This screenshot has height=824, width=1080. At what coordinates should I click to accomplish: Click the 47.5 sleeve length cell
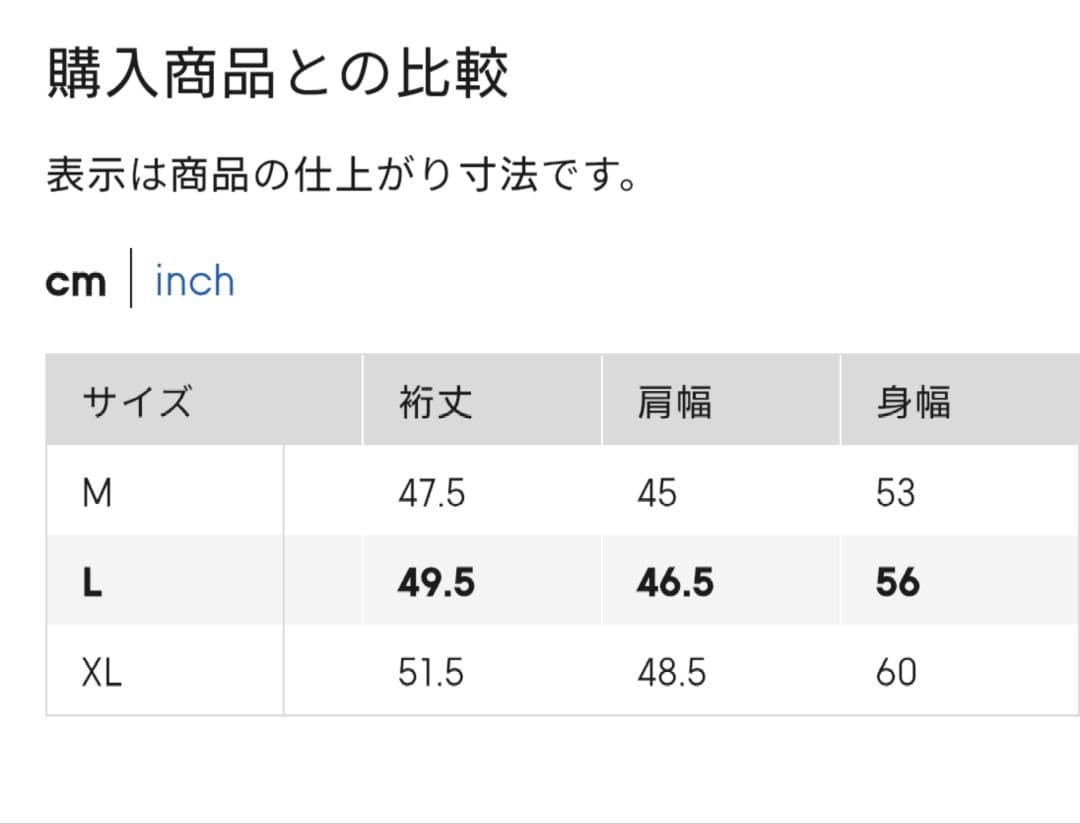pyautogui.click(x=431, y=493)
